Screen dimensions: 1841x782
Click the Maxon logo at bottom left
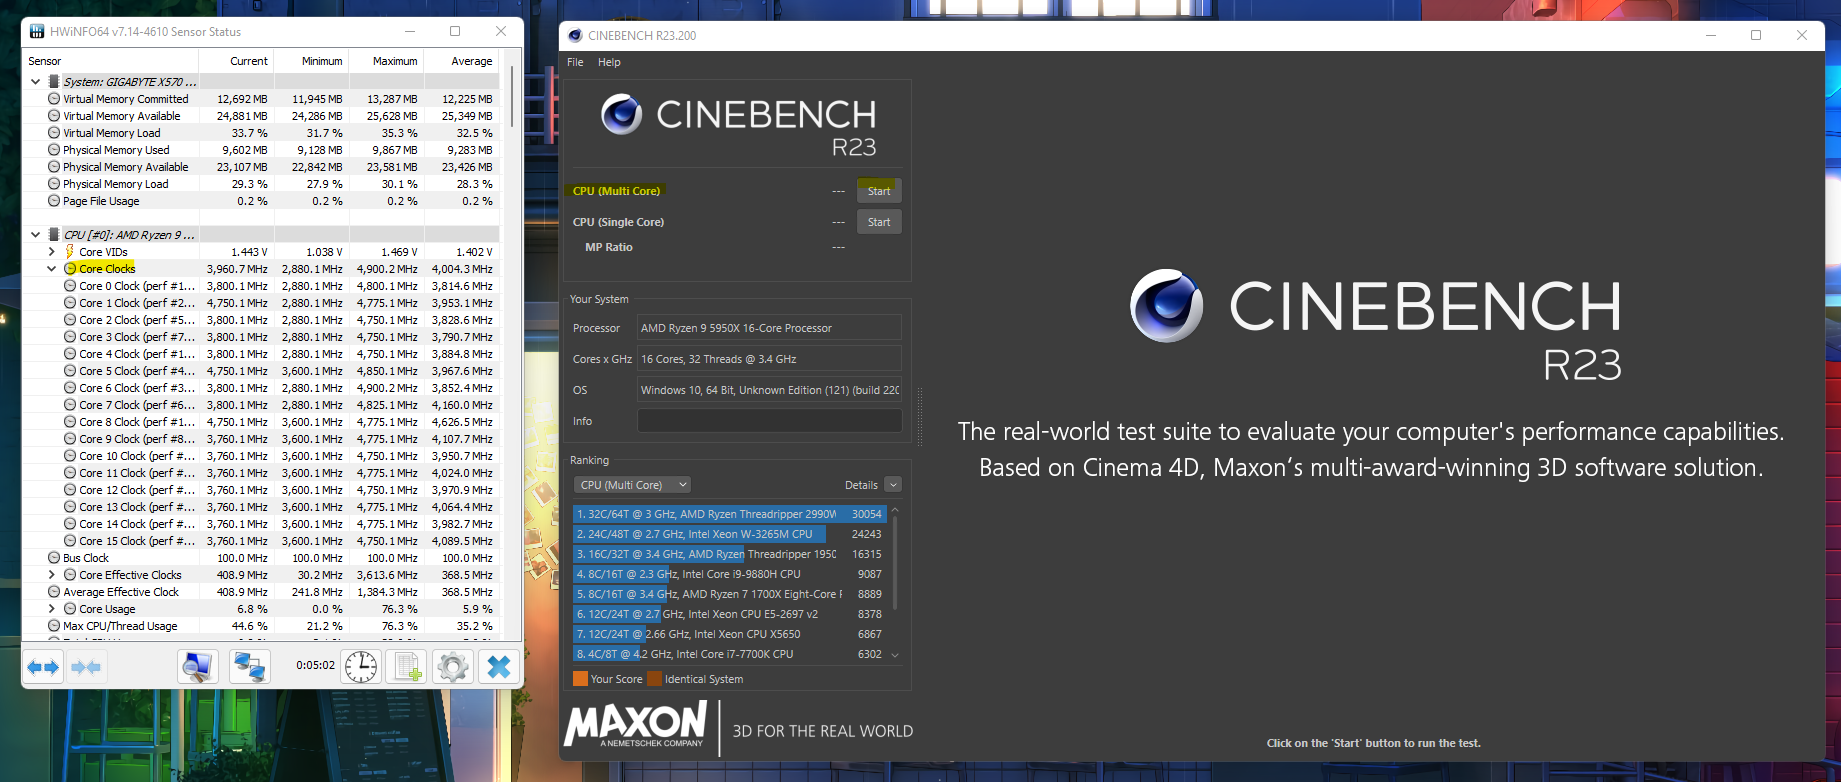click(x=636, y=724)
